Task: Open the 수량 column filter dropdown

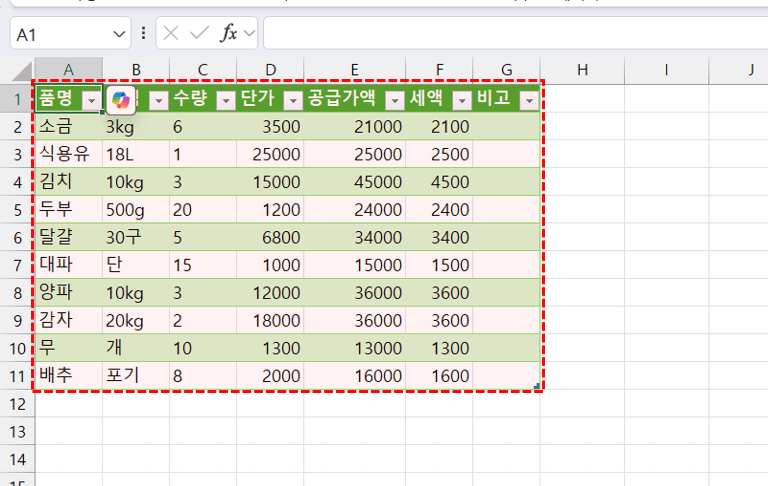Action: pos(226,100)
